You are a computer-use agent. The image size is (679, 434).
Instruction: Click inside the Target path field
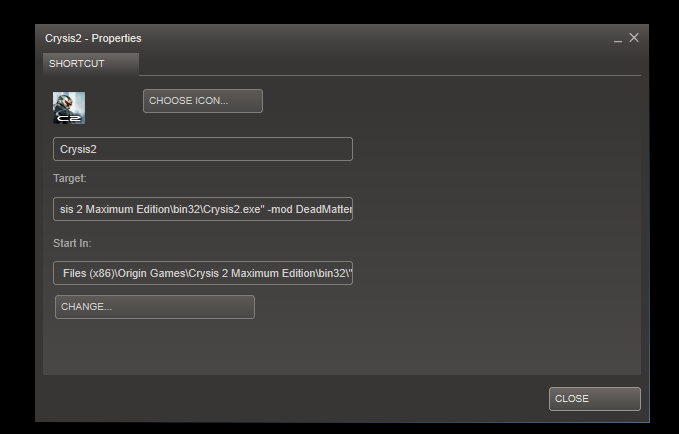pos(203,209)
